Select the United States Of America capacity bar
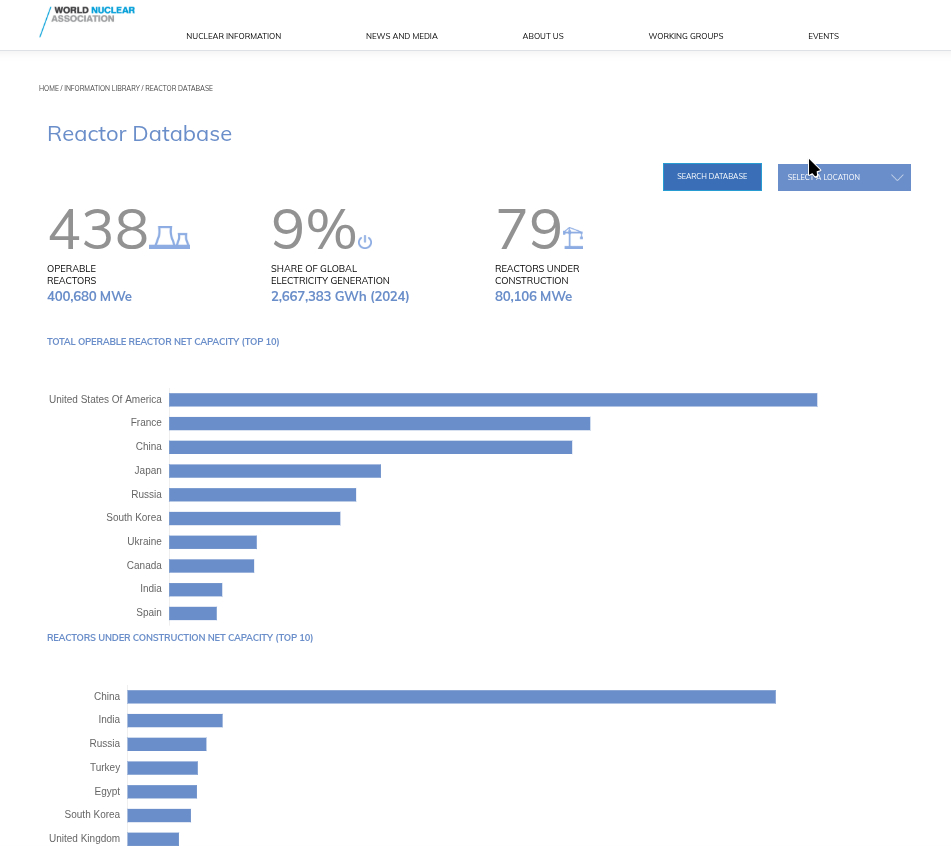Image resolution: width=951 pixels, height=846 pixels. click(x=493, y=400)
